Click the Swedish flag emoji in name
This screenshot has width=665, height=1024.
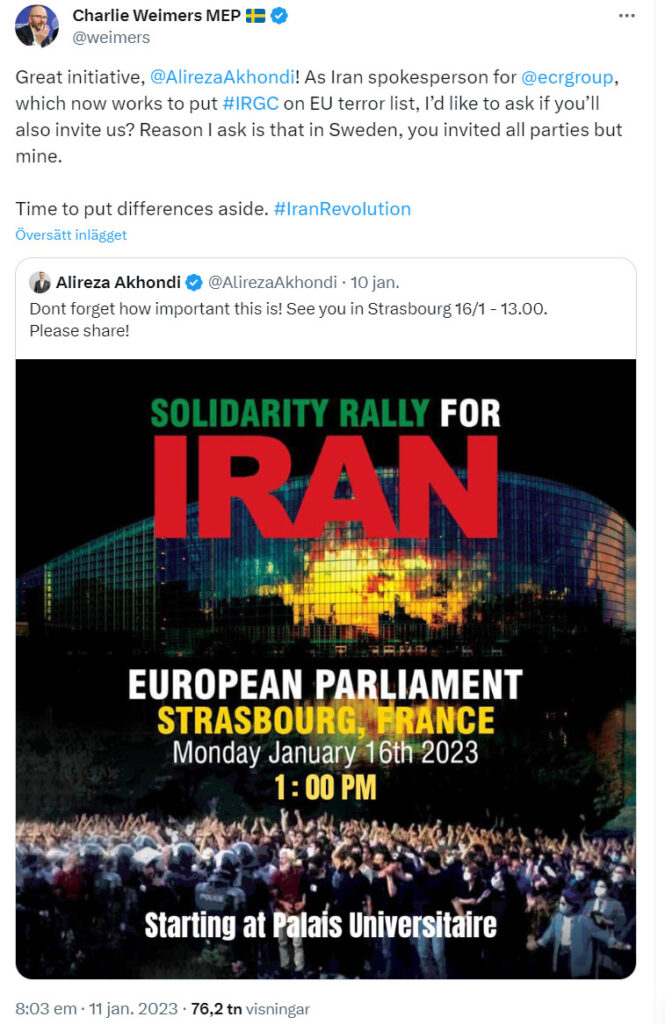click(255, 16)
